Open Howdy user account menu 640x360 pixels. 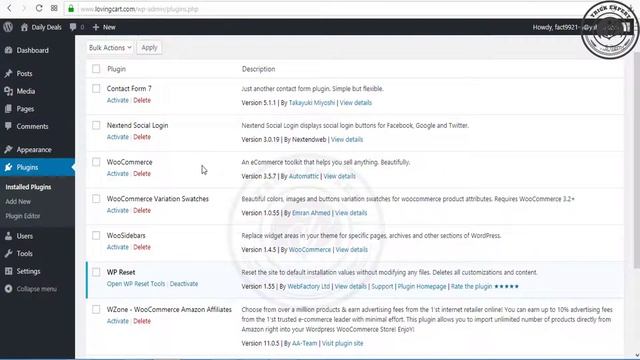[576, 27]
